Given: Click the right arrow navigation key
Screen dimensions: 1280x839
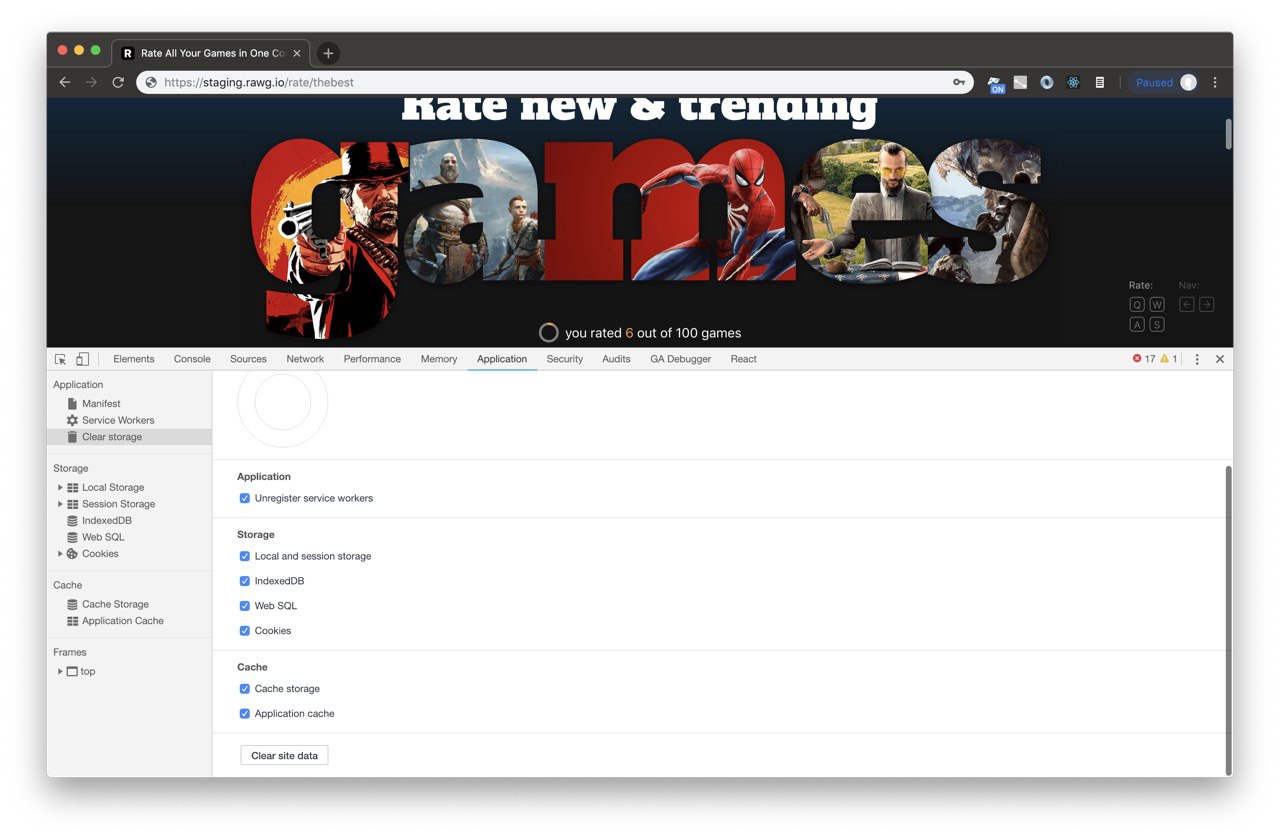Looking at the screenshot, I should [1207, 305].
